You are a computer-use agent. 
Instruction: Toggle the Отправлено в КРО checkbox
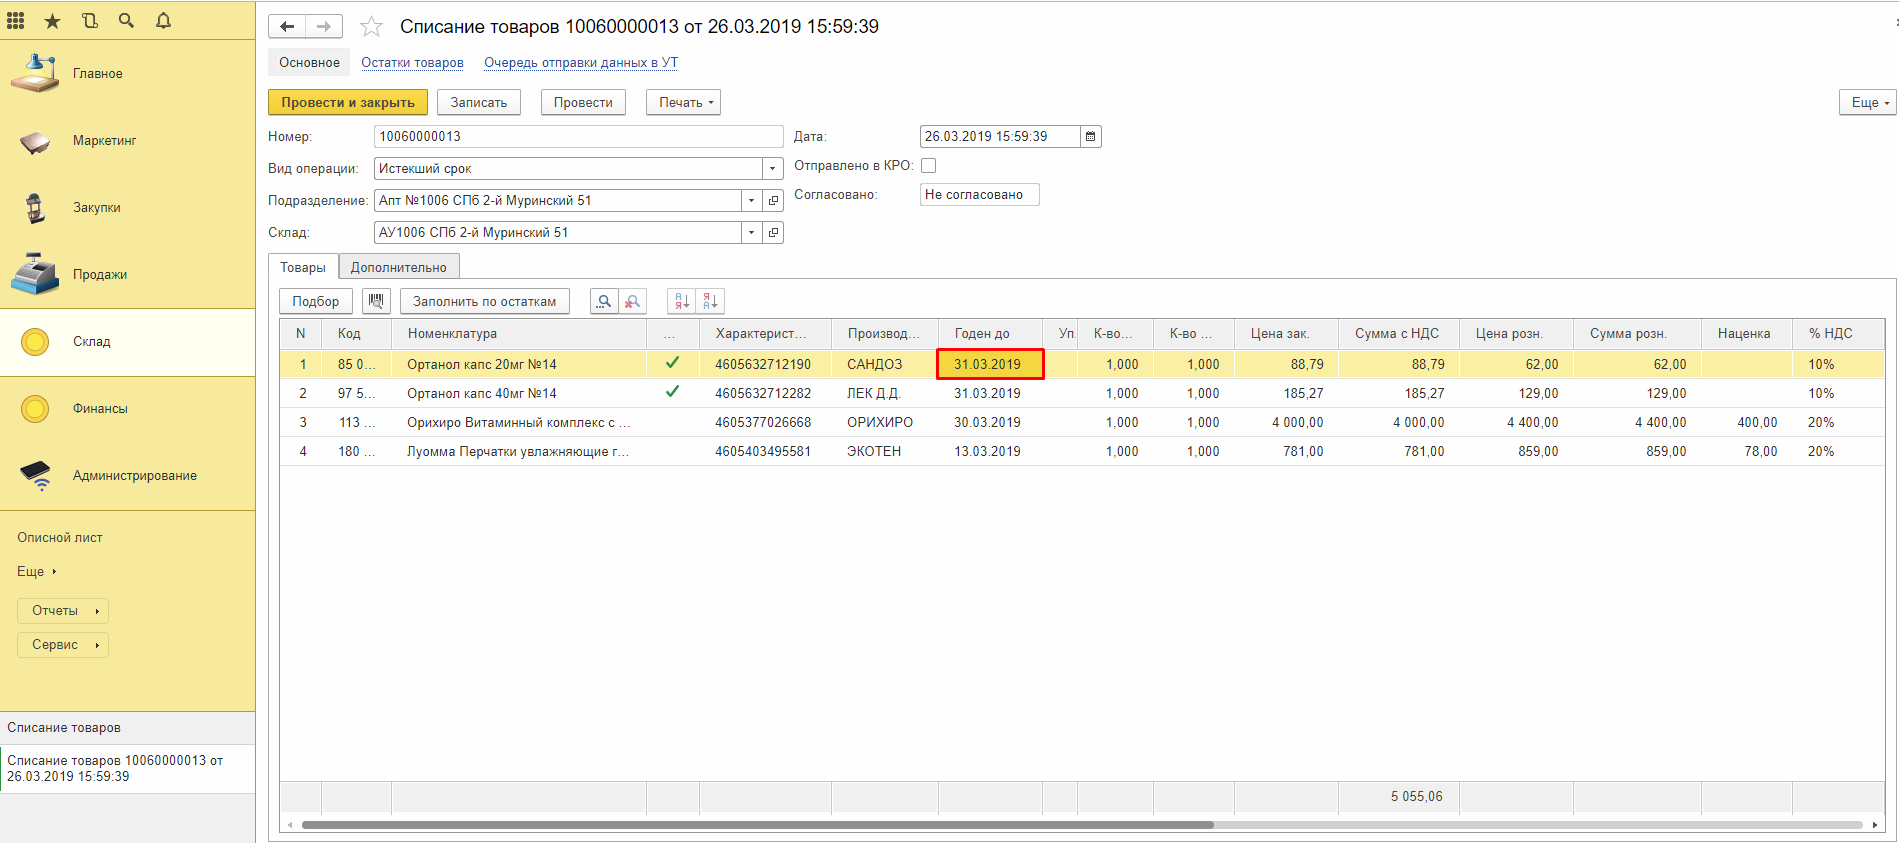pyautogui.click(x=928, y=166)
